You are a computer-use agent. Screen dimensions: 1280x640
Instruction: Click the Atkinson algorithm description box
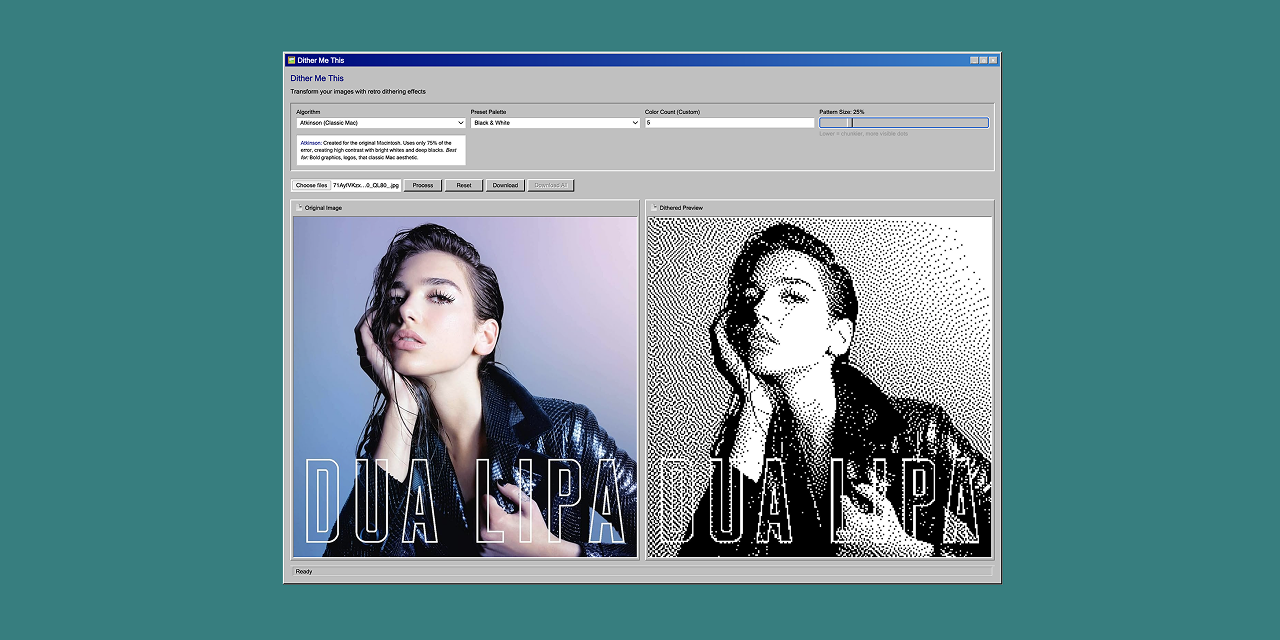tap(380, 150)
